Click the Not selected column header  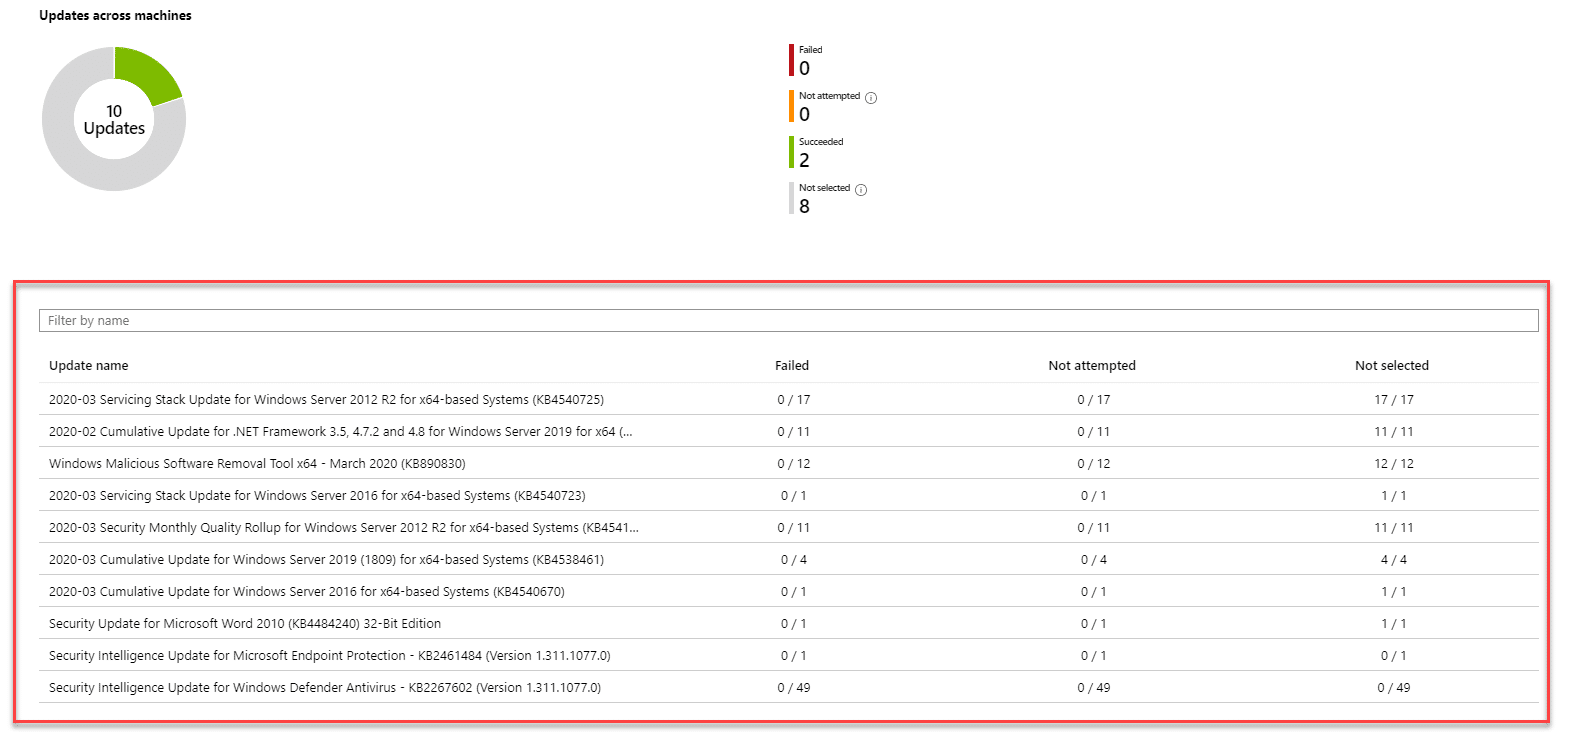pyautogui.click(x=1392, y=365)
